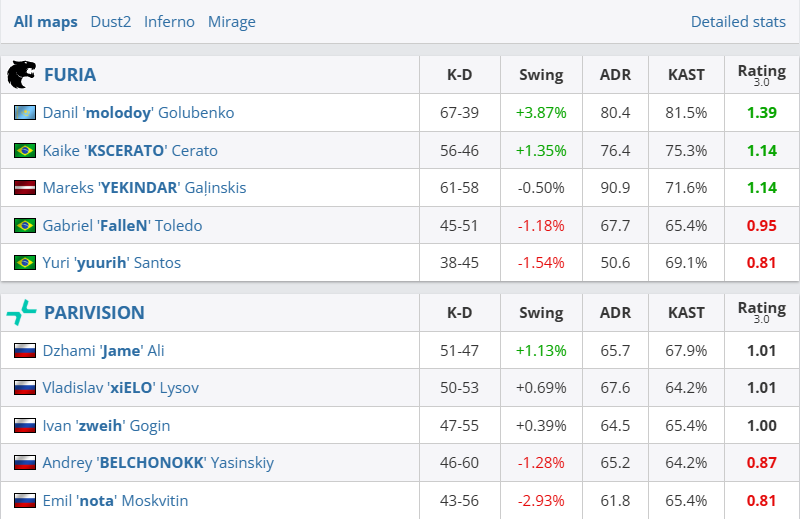The width and height of the screenshot is (800, 519).
Task: Click molodoy's Kazakhstan flag icon
Action: (25, 113)
